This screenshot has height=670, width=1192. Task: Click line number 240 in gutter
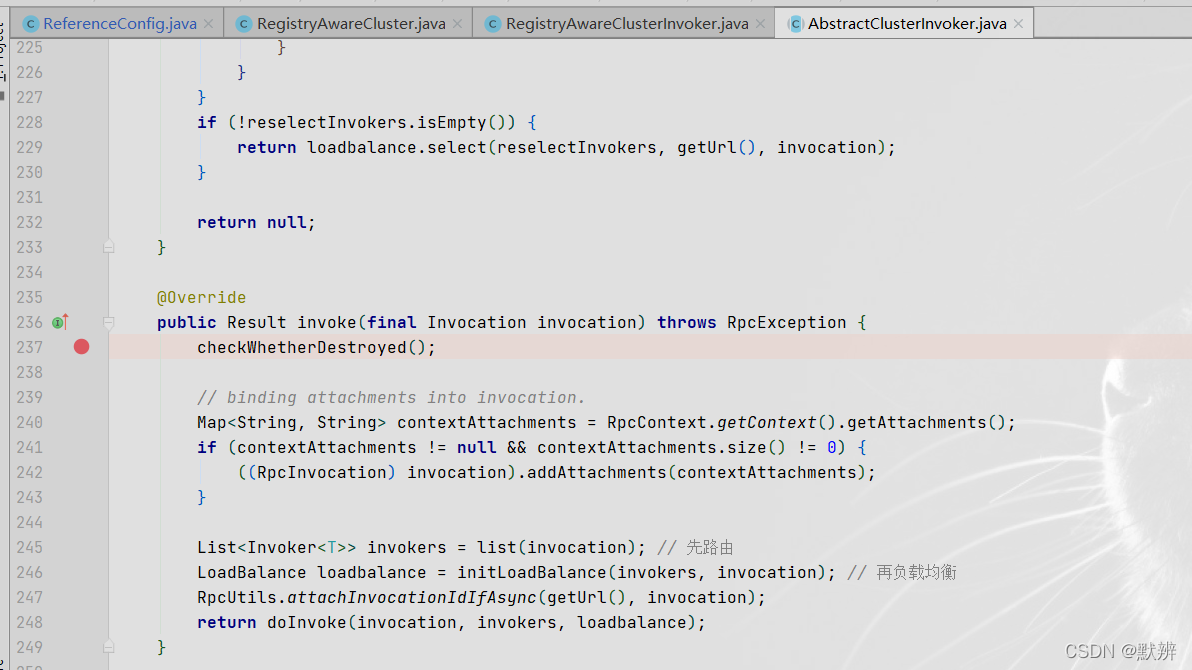click(x=30, y=422)
